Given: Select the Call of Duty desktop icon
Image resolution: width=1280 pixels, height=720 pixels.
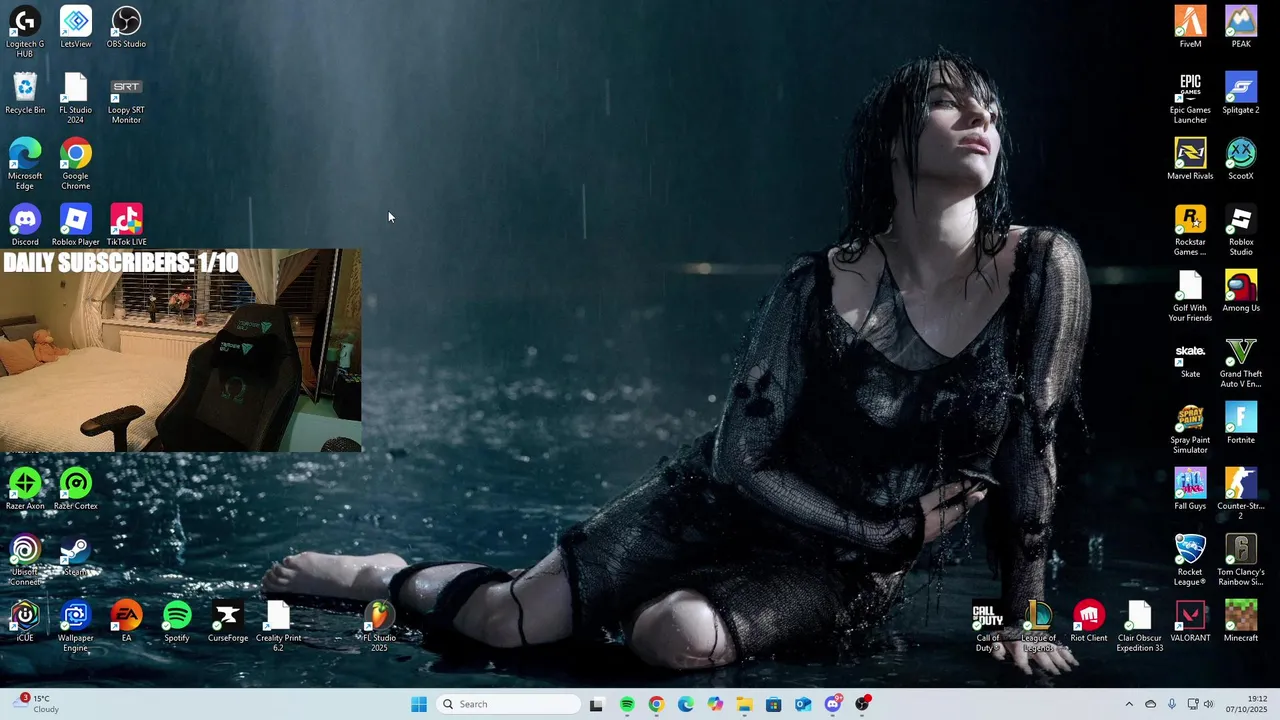Looking at the screenshot, I should [x=988, y=626].
